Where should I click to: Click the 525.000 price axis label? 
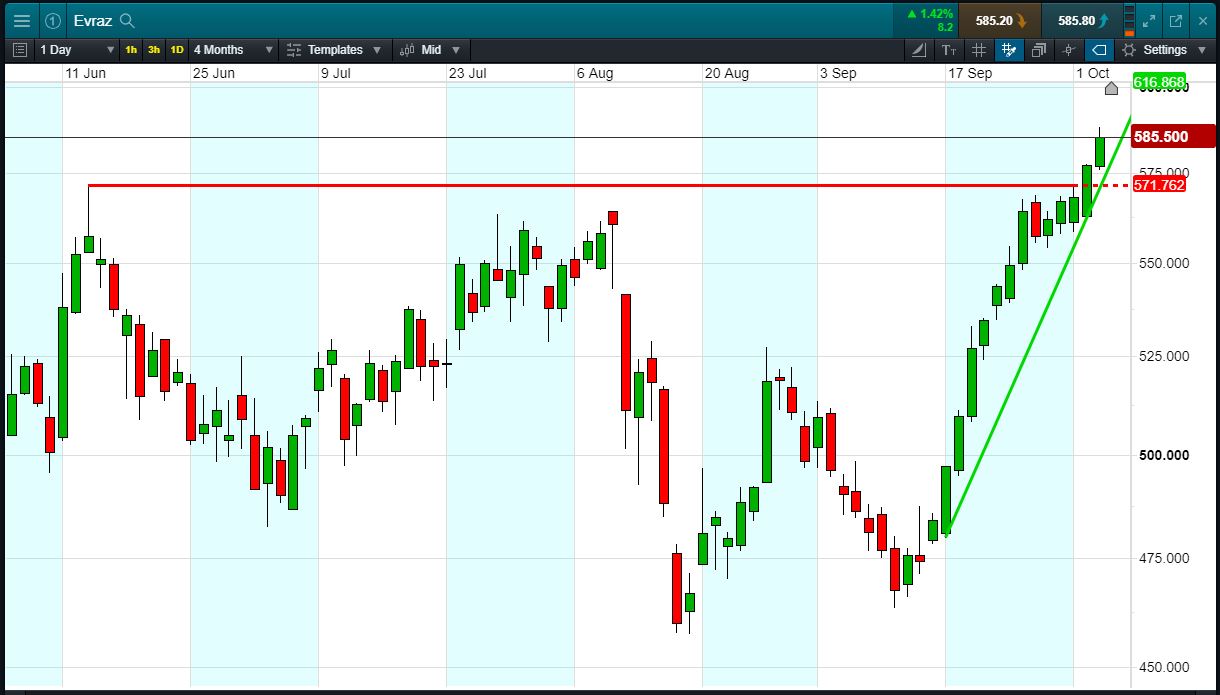click(1162, 356)
